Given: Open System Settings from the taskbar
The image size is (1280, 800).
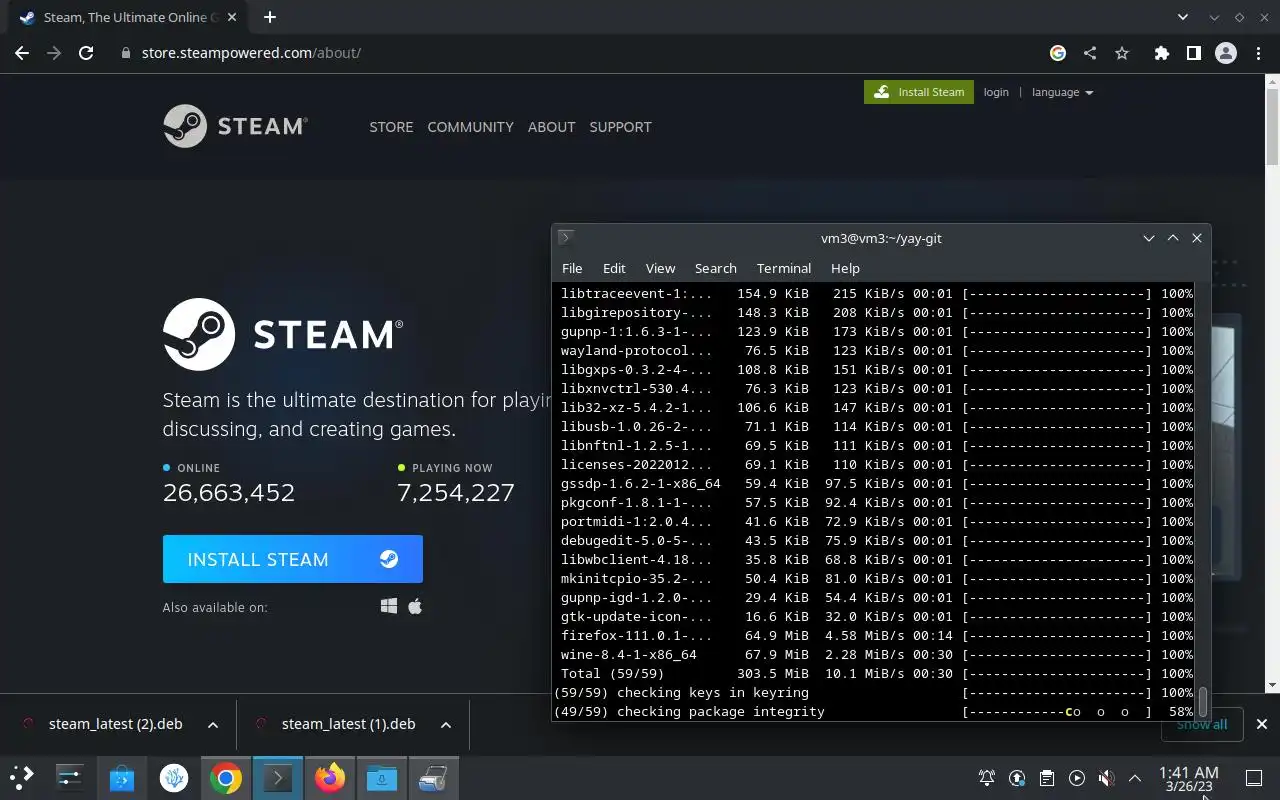Looking at the screenshot, I should click(x=70, y=777).
